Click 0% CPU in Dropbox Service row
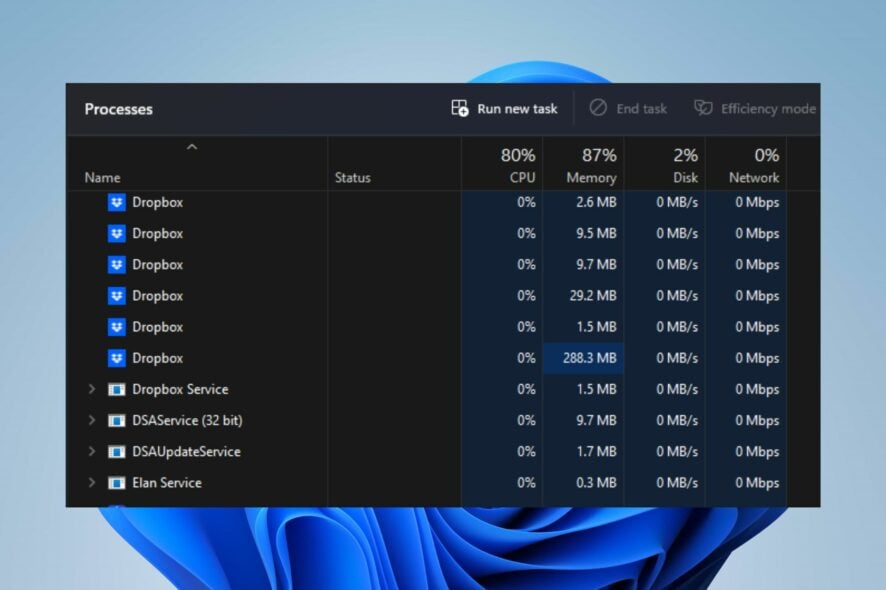Image resolution: width=886 pixels, height=590 pixels. coord(526,389)
